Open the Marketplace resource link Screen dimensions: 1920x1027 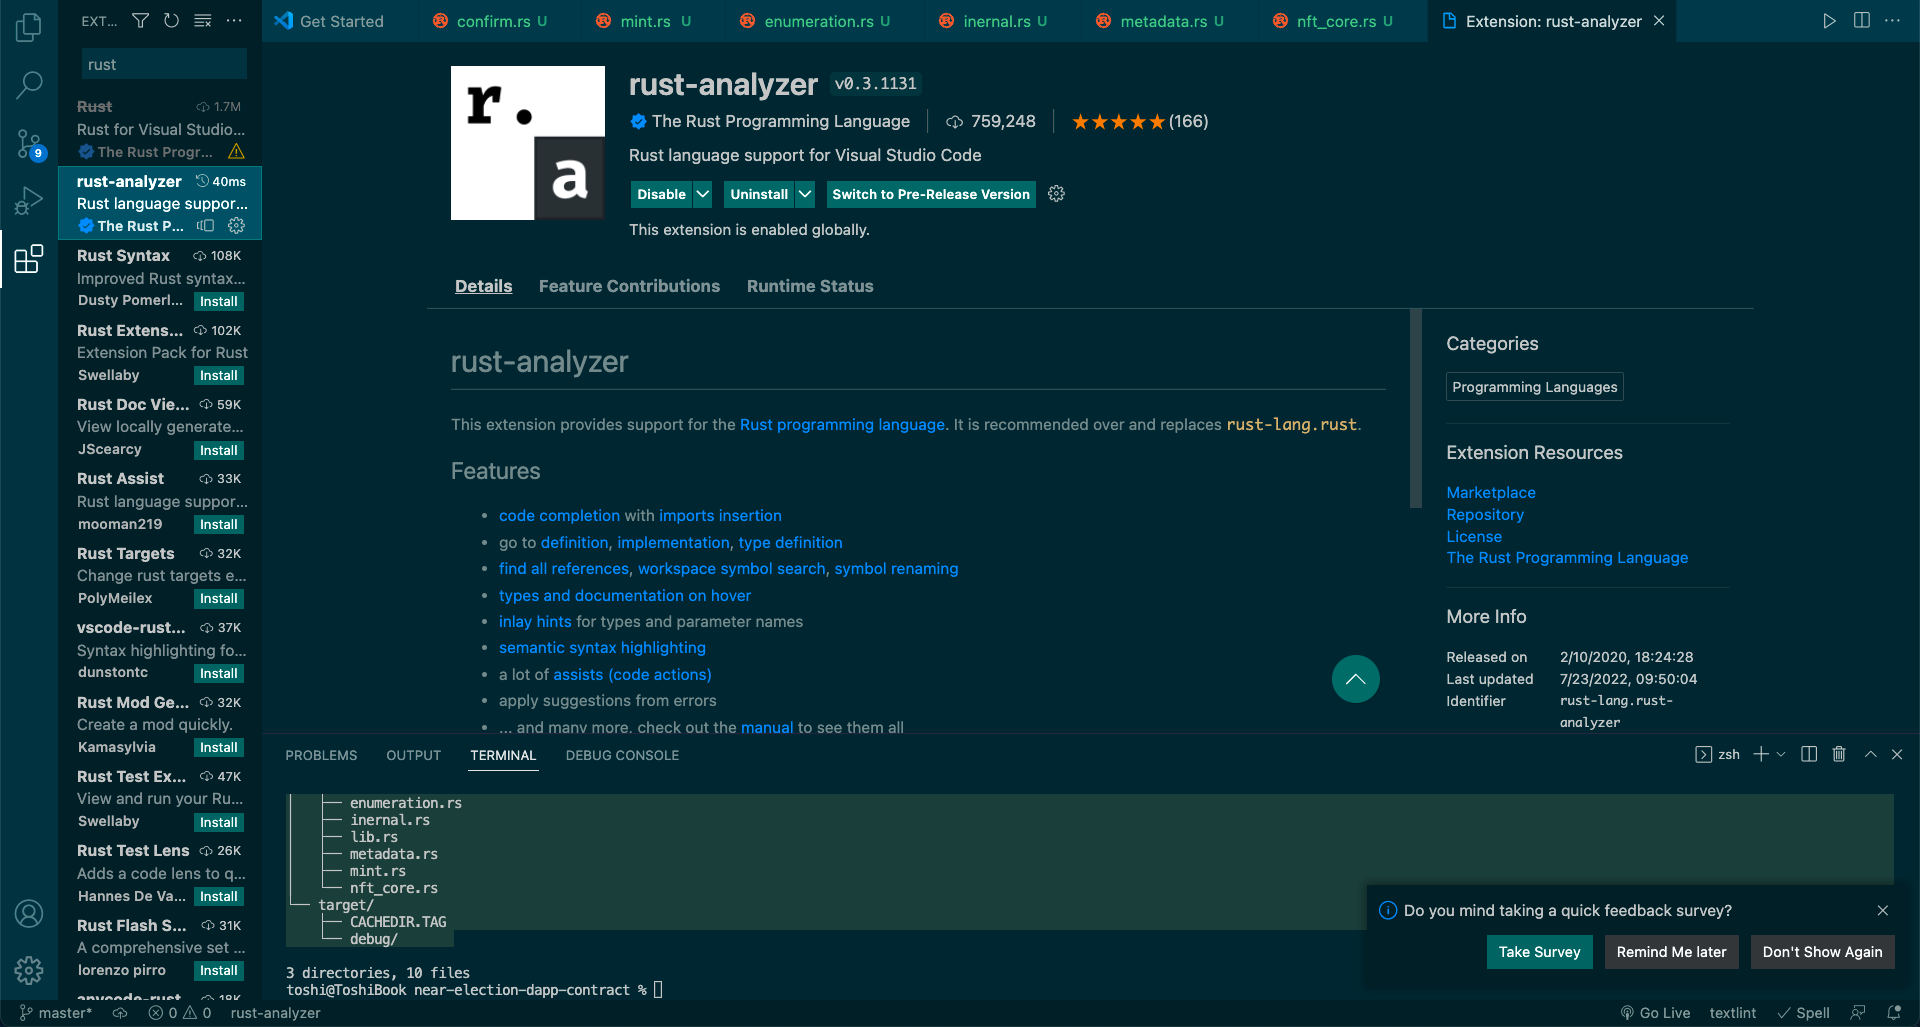(1491, 492)
